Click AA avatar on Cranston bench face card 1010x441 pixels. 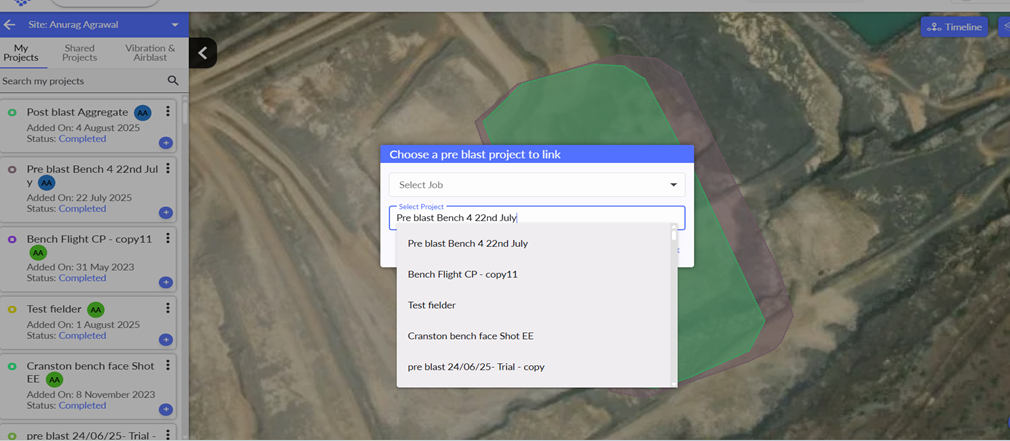55,379
